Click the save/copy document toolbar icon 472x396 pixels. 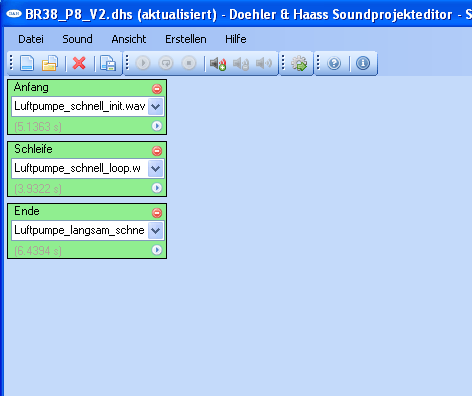pyautogui.click(x=108, y=63)
